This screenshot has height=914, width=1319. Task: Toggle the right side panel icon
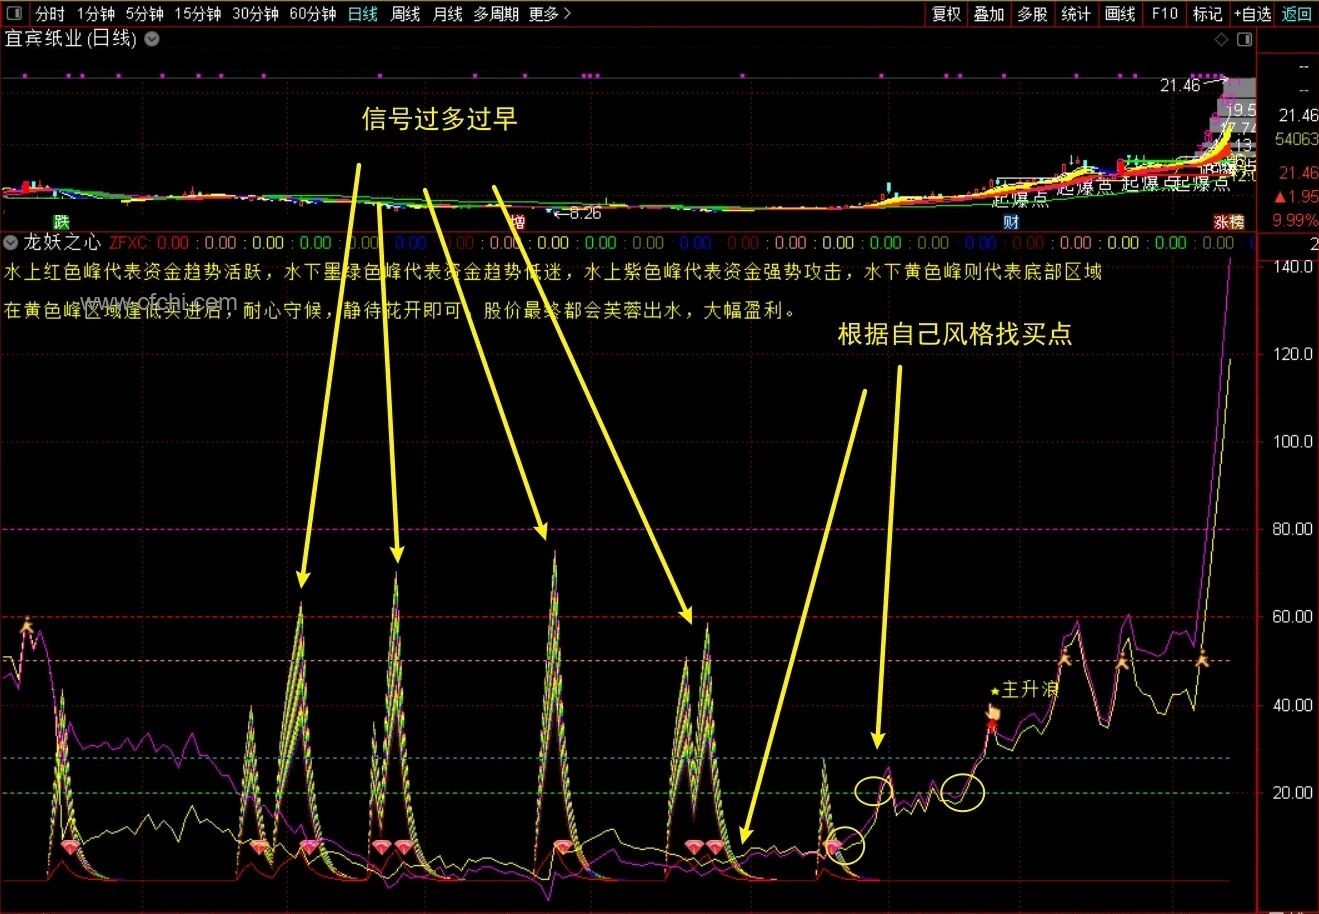(1244, 40)
